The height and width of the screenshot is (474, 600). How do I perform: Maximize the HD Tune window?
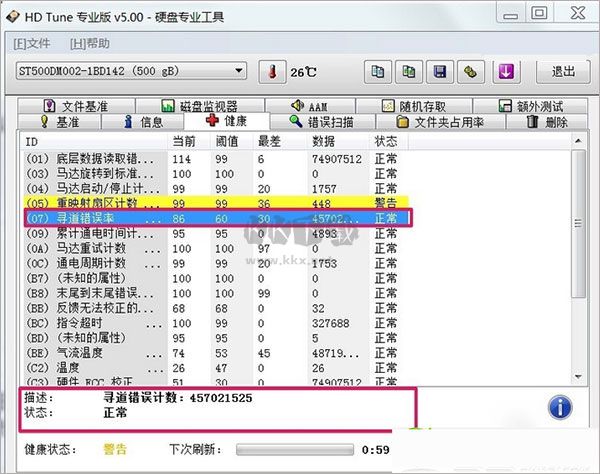pos(540,13)
